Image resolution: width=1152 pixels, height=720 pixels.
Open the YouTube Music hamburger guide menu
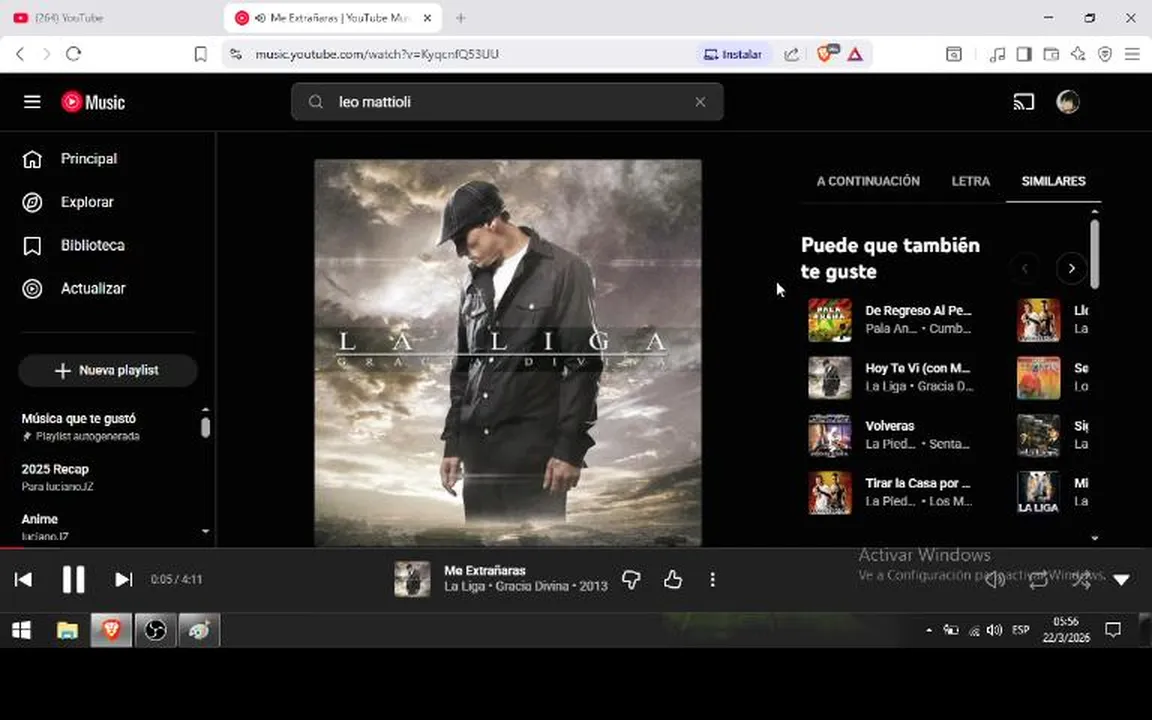32,101
